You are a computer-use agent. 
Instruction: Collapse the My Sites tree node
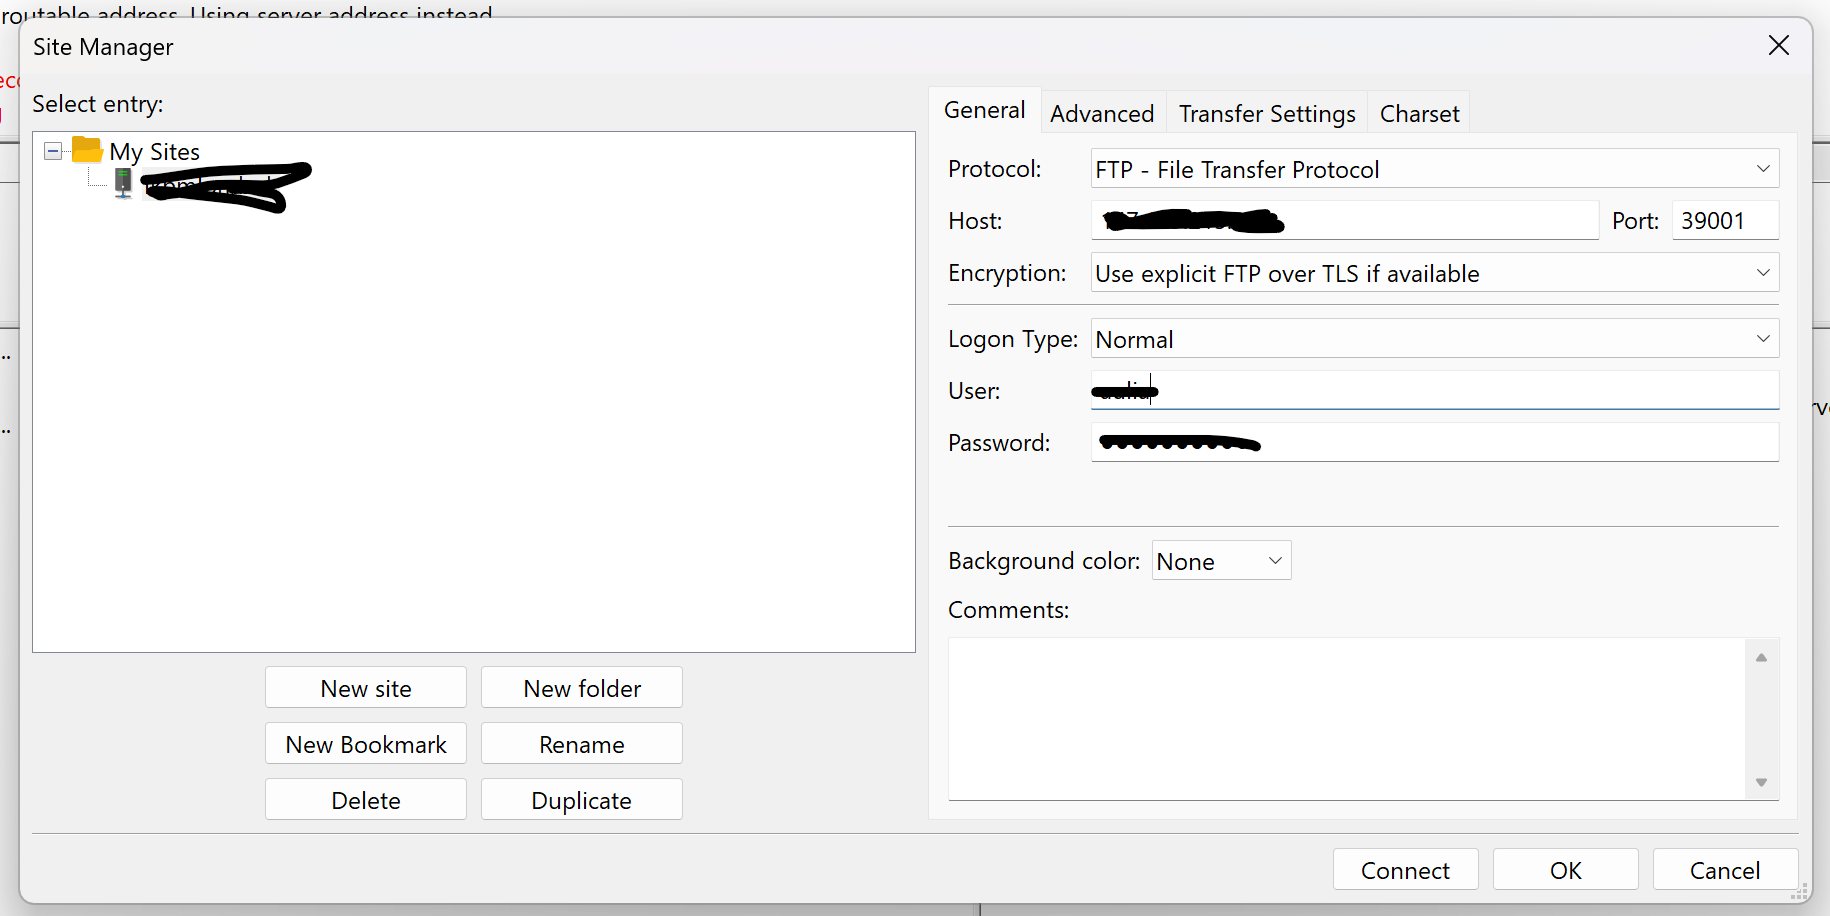(x=52, y=150)
